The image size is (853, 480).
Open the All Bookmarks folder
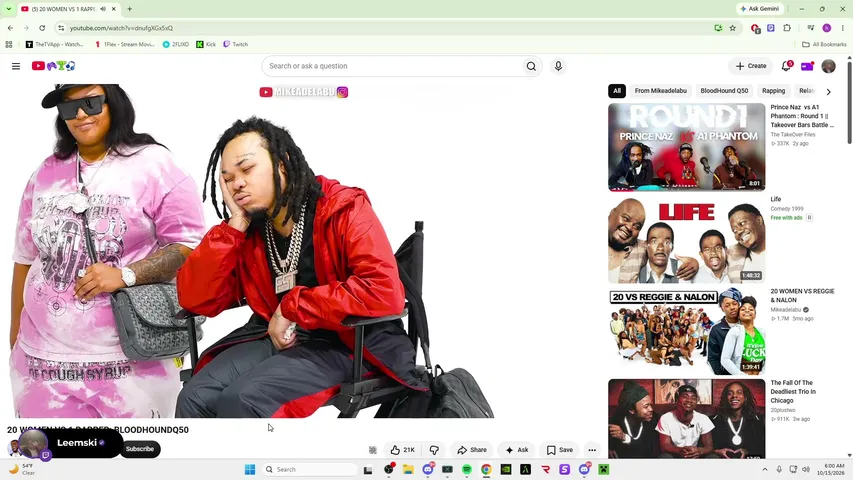point(824,44)
